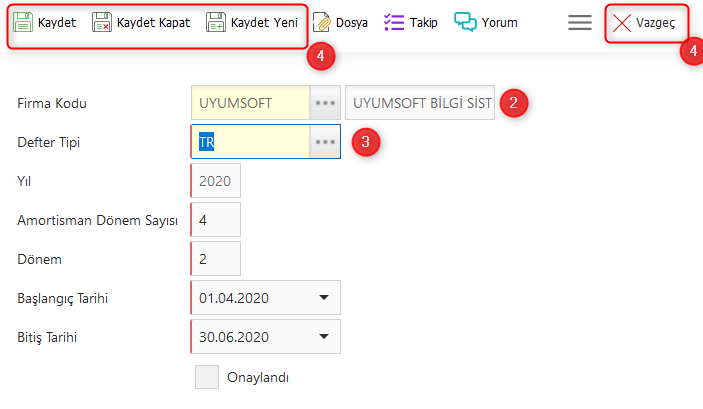
Task: Click the Firma Kodu input field
Action: tap(250, 102)
